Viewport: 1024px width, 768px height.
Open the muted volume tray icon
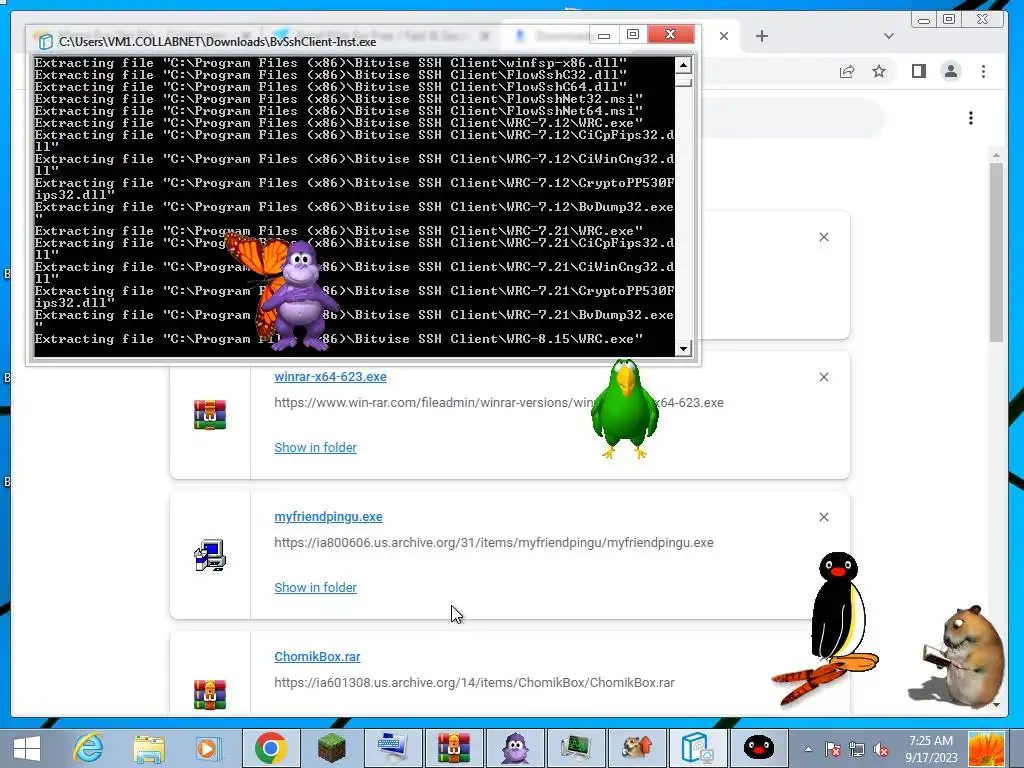[881, 749]
